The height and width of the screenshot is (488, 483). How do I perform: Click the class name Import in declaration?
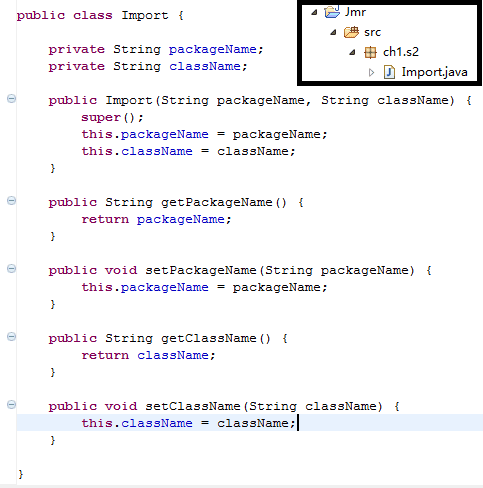[x=145, y=15]
